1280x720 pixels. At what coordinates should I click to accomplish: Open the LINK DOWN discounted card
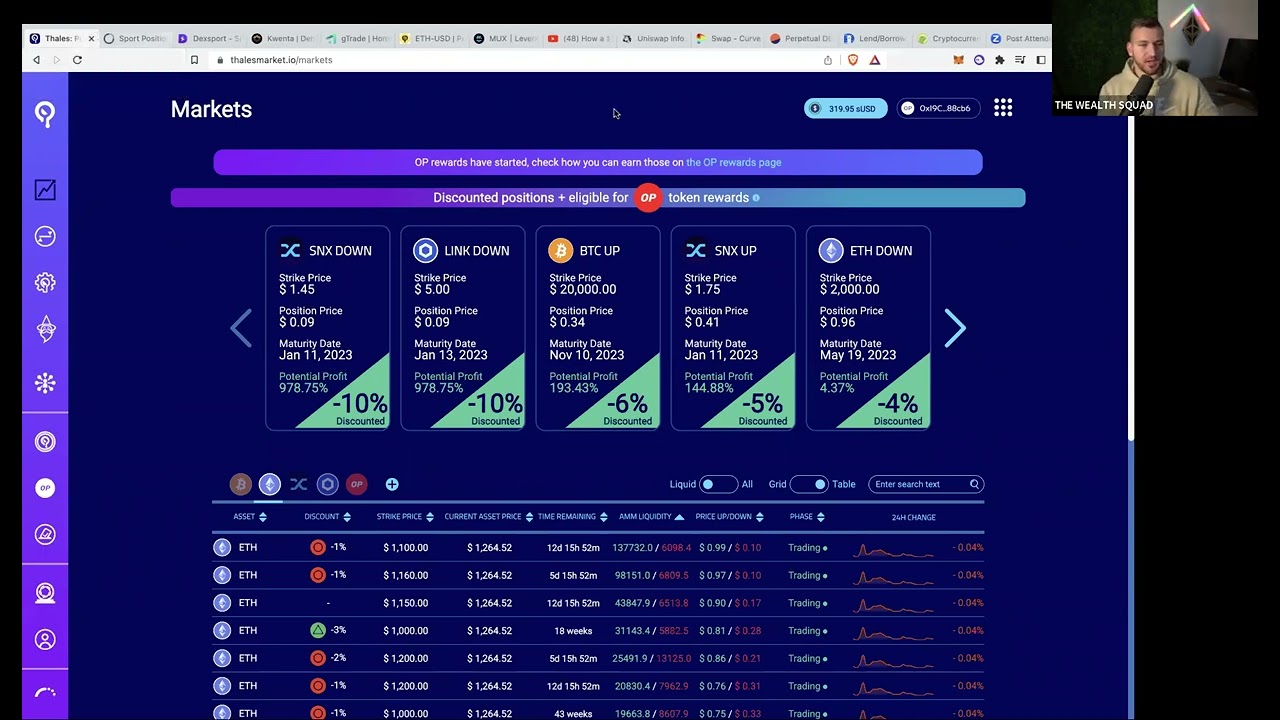(x=463, y=328)
